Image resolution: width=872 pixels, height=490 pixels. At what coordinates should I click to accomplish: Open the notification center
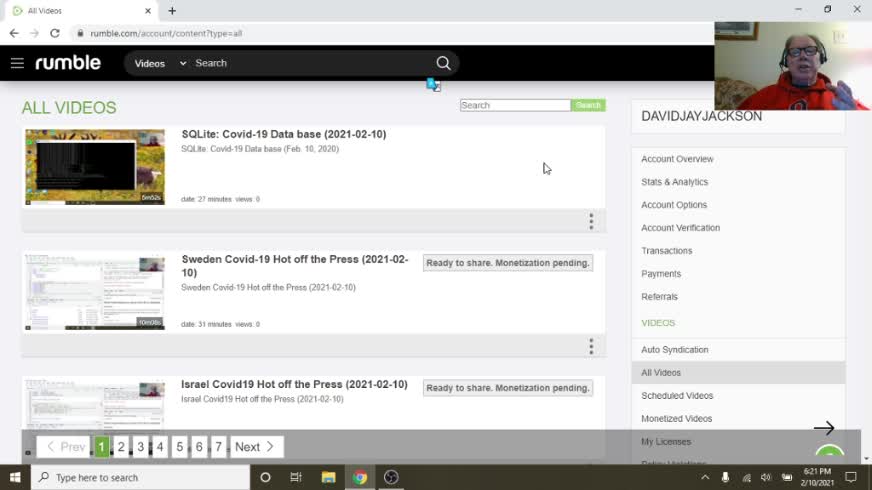click(x=851, y=477)
